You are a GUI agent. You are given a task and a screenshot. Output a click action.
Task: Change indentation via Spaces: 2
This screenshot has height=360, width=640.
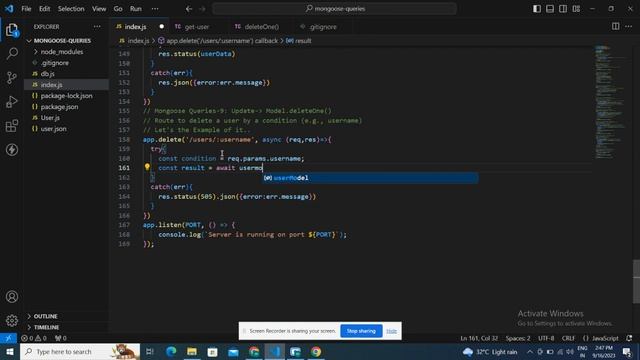pos(518,338)
